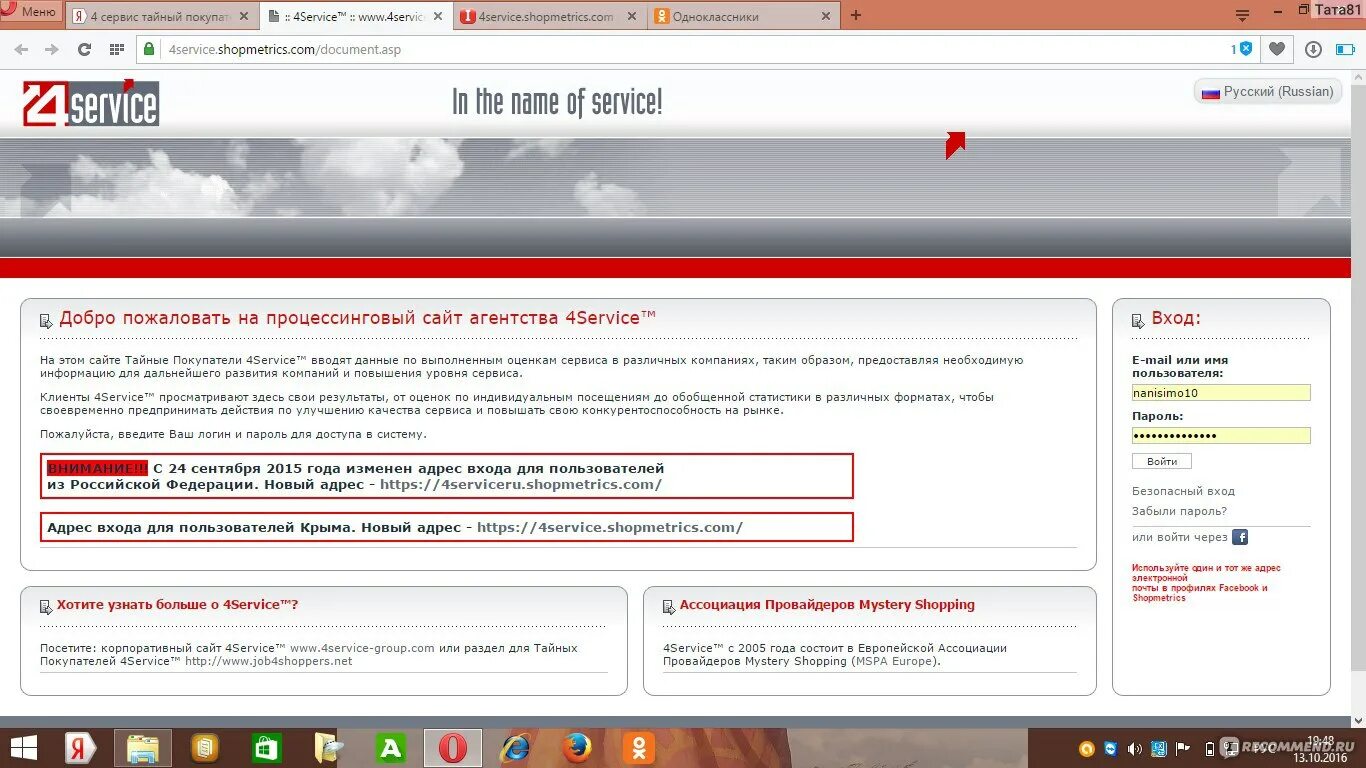The height and width of the screenshot is (768, 1366).
Task: Close the '4 сервис тайный покупатель' tab
Action: [x=243, y=16]
